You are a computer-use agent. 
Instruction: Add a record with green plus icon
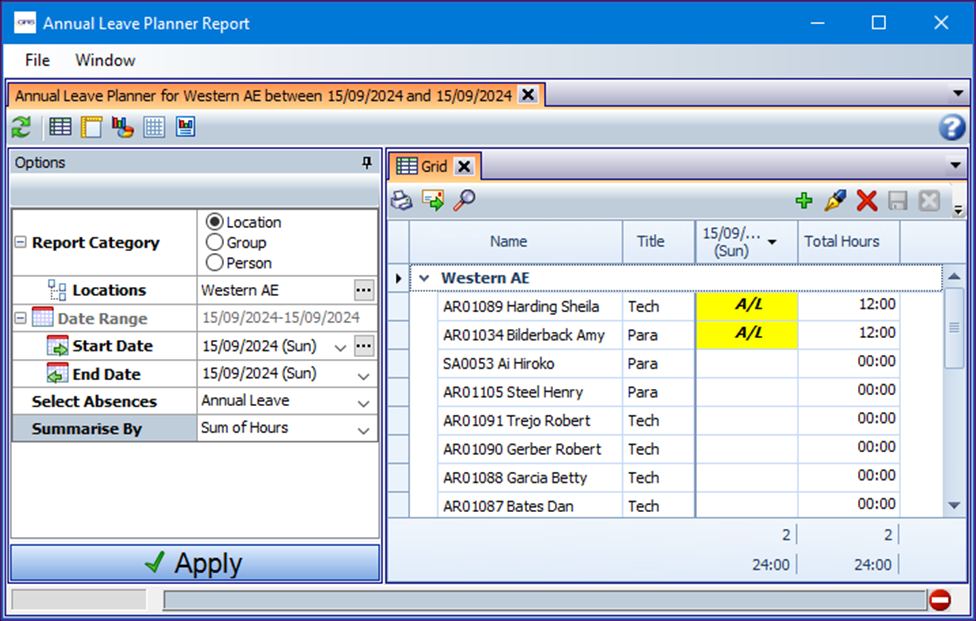pyautogui.click(x=804, y=201)
